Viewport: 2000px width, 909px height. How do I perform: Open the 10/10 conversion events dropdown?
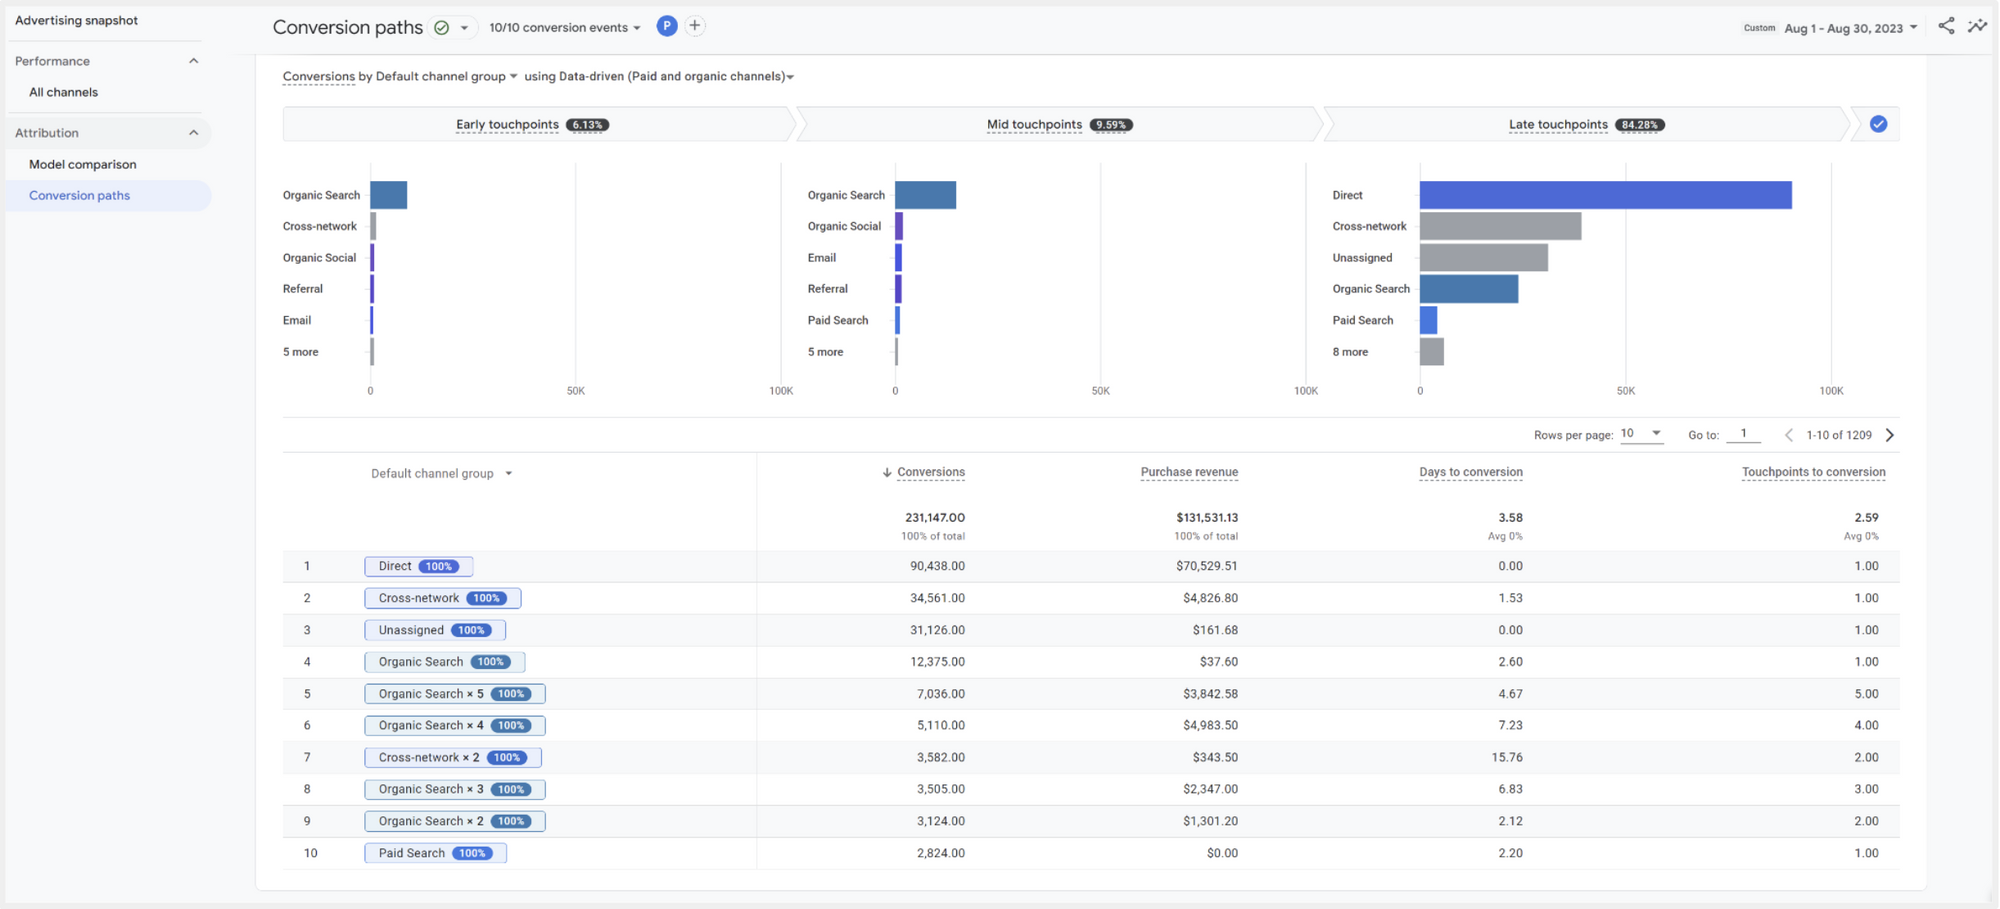pyautogui.click(x=565, y=28)
